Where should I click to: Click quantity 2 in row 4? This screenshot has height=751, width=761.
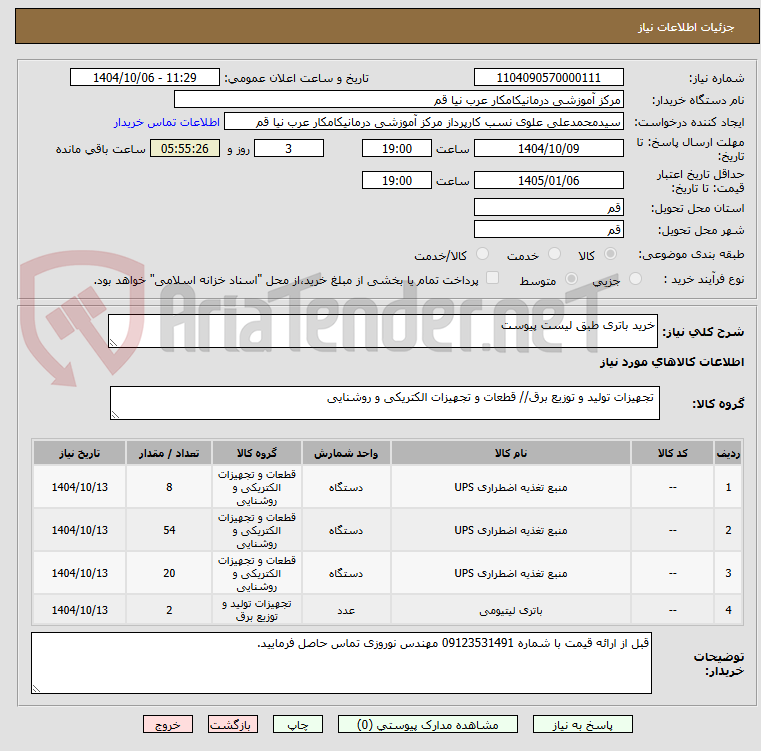[169, 610]
